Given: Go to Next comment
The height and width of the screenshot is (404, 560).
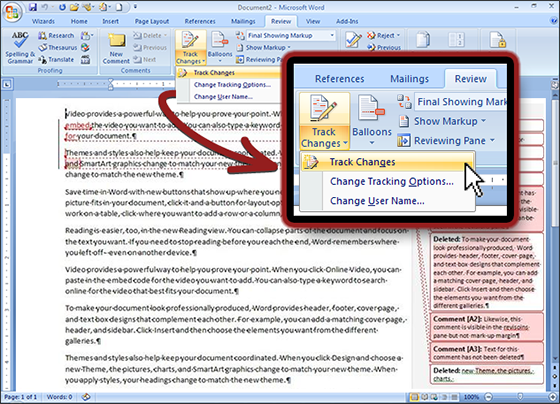Looking at the screenshot, I should tap(145, 60).
